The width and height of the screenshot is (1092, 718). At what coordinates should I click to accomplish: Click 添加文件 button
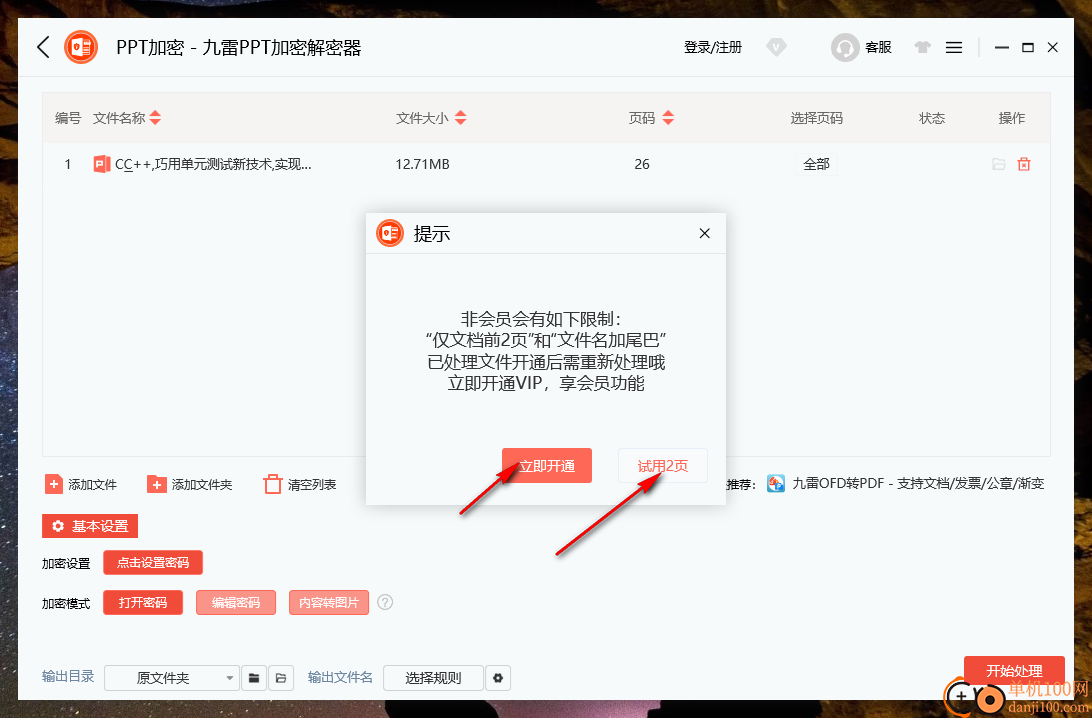(x=81, y=484)
